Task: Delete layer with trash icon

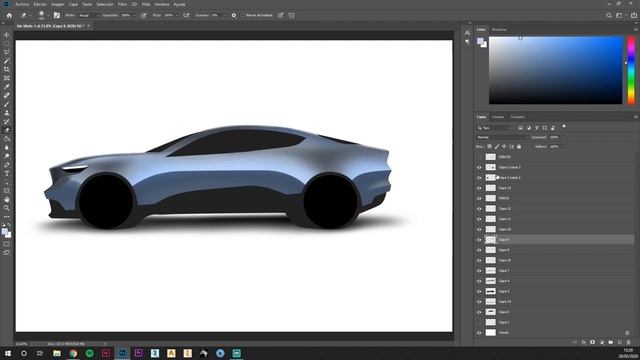Action: click(x=629, y=342)
